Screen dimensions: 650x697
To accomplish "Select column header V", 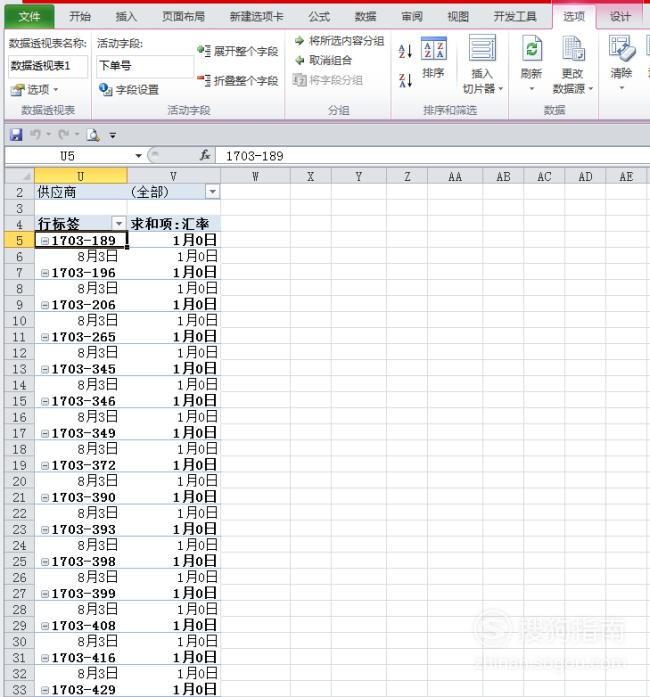I will tap(174, 176).
